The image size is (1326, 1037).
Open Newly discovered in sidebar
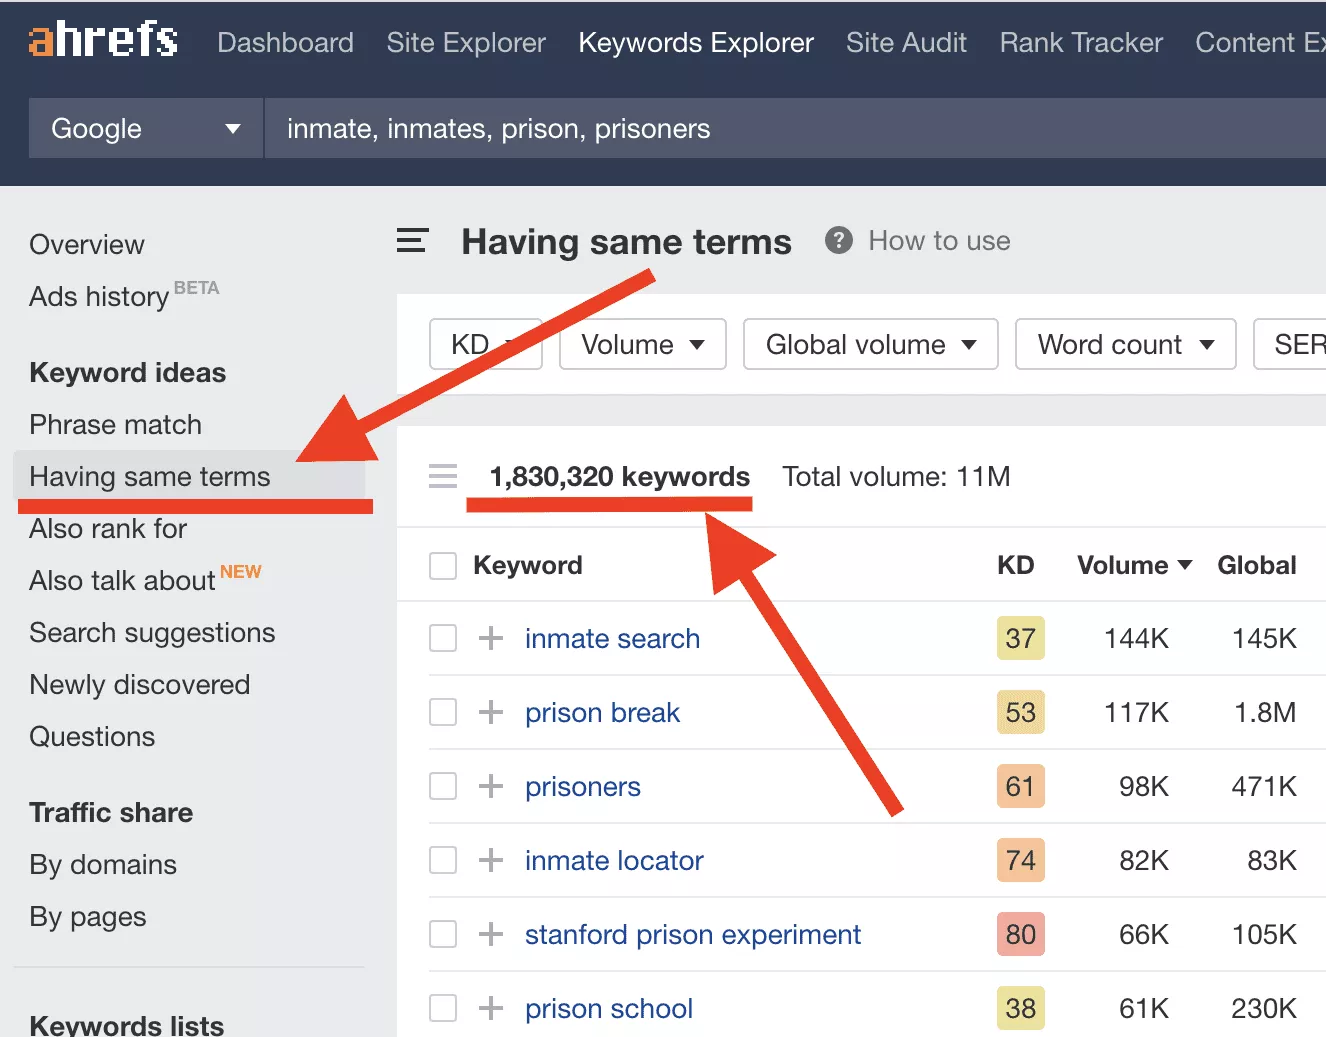140,684
